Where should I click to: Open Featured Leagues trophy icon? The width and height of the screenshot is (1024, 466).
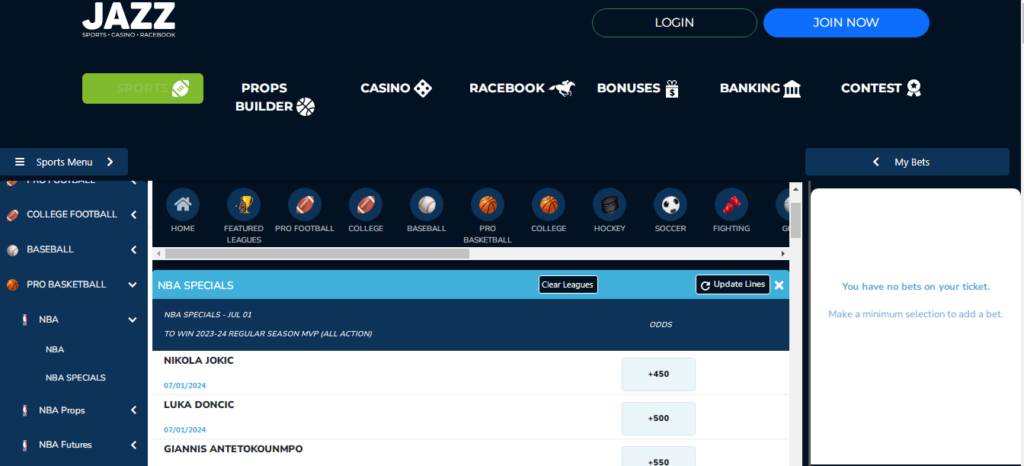[x=244, y=205]
